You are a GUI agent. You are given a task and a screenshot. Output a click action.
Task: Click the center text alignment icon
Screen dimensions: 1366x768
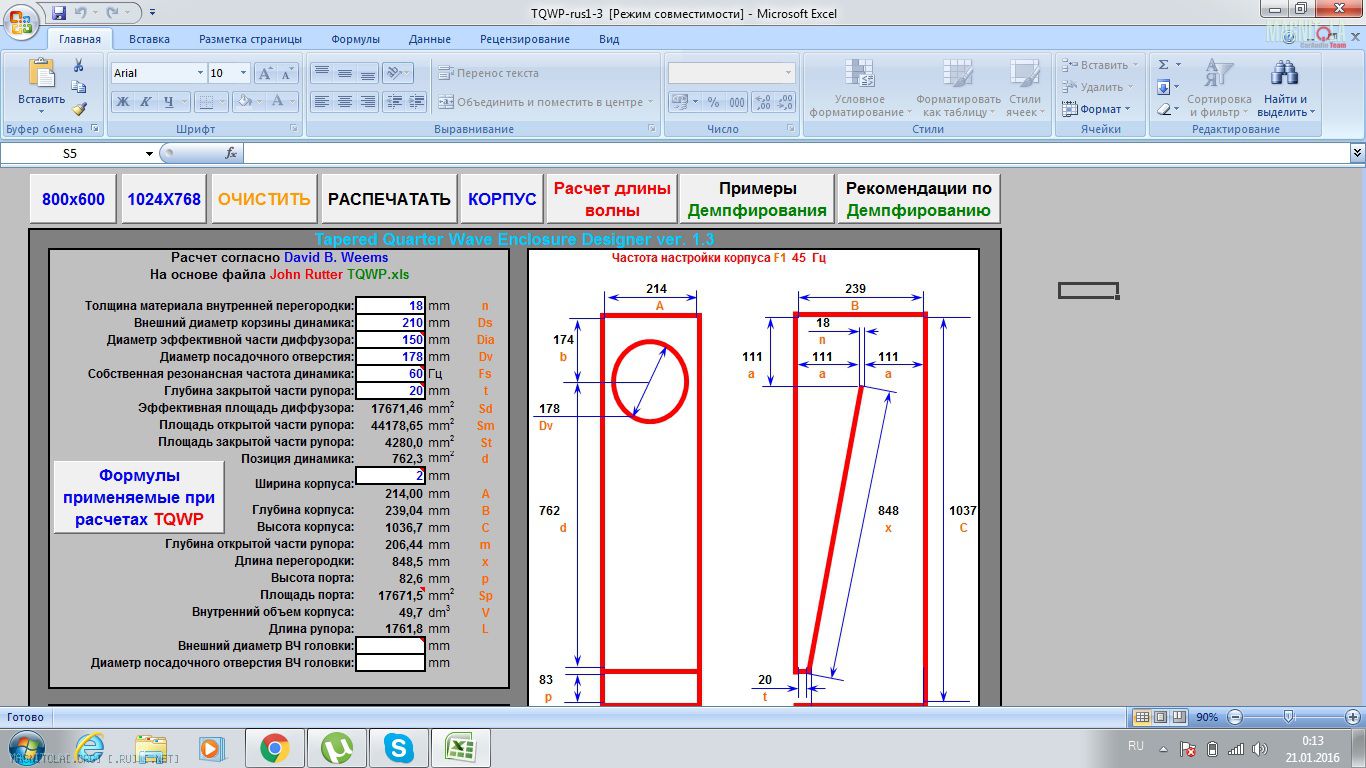[x=344, y=102]
